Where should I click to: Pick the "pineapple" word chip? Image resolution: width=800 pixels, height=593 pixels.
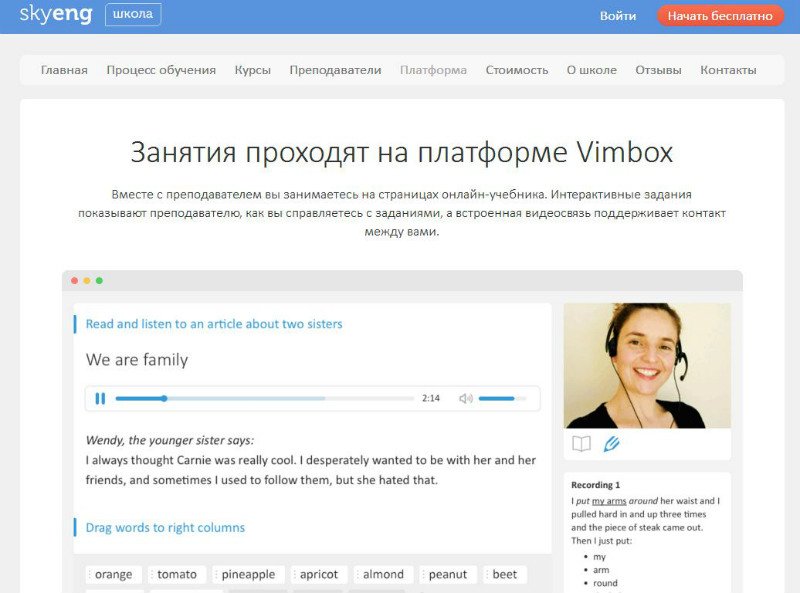pos(247,574)
